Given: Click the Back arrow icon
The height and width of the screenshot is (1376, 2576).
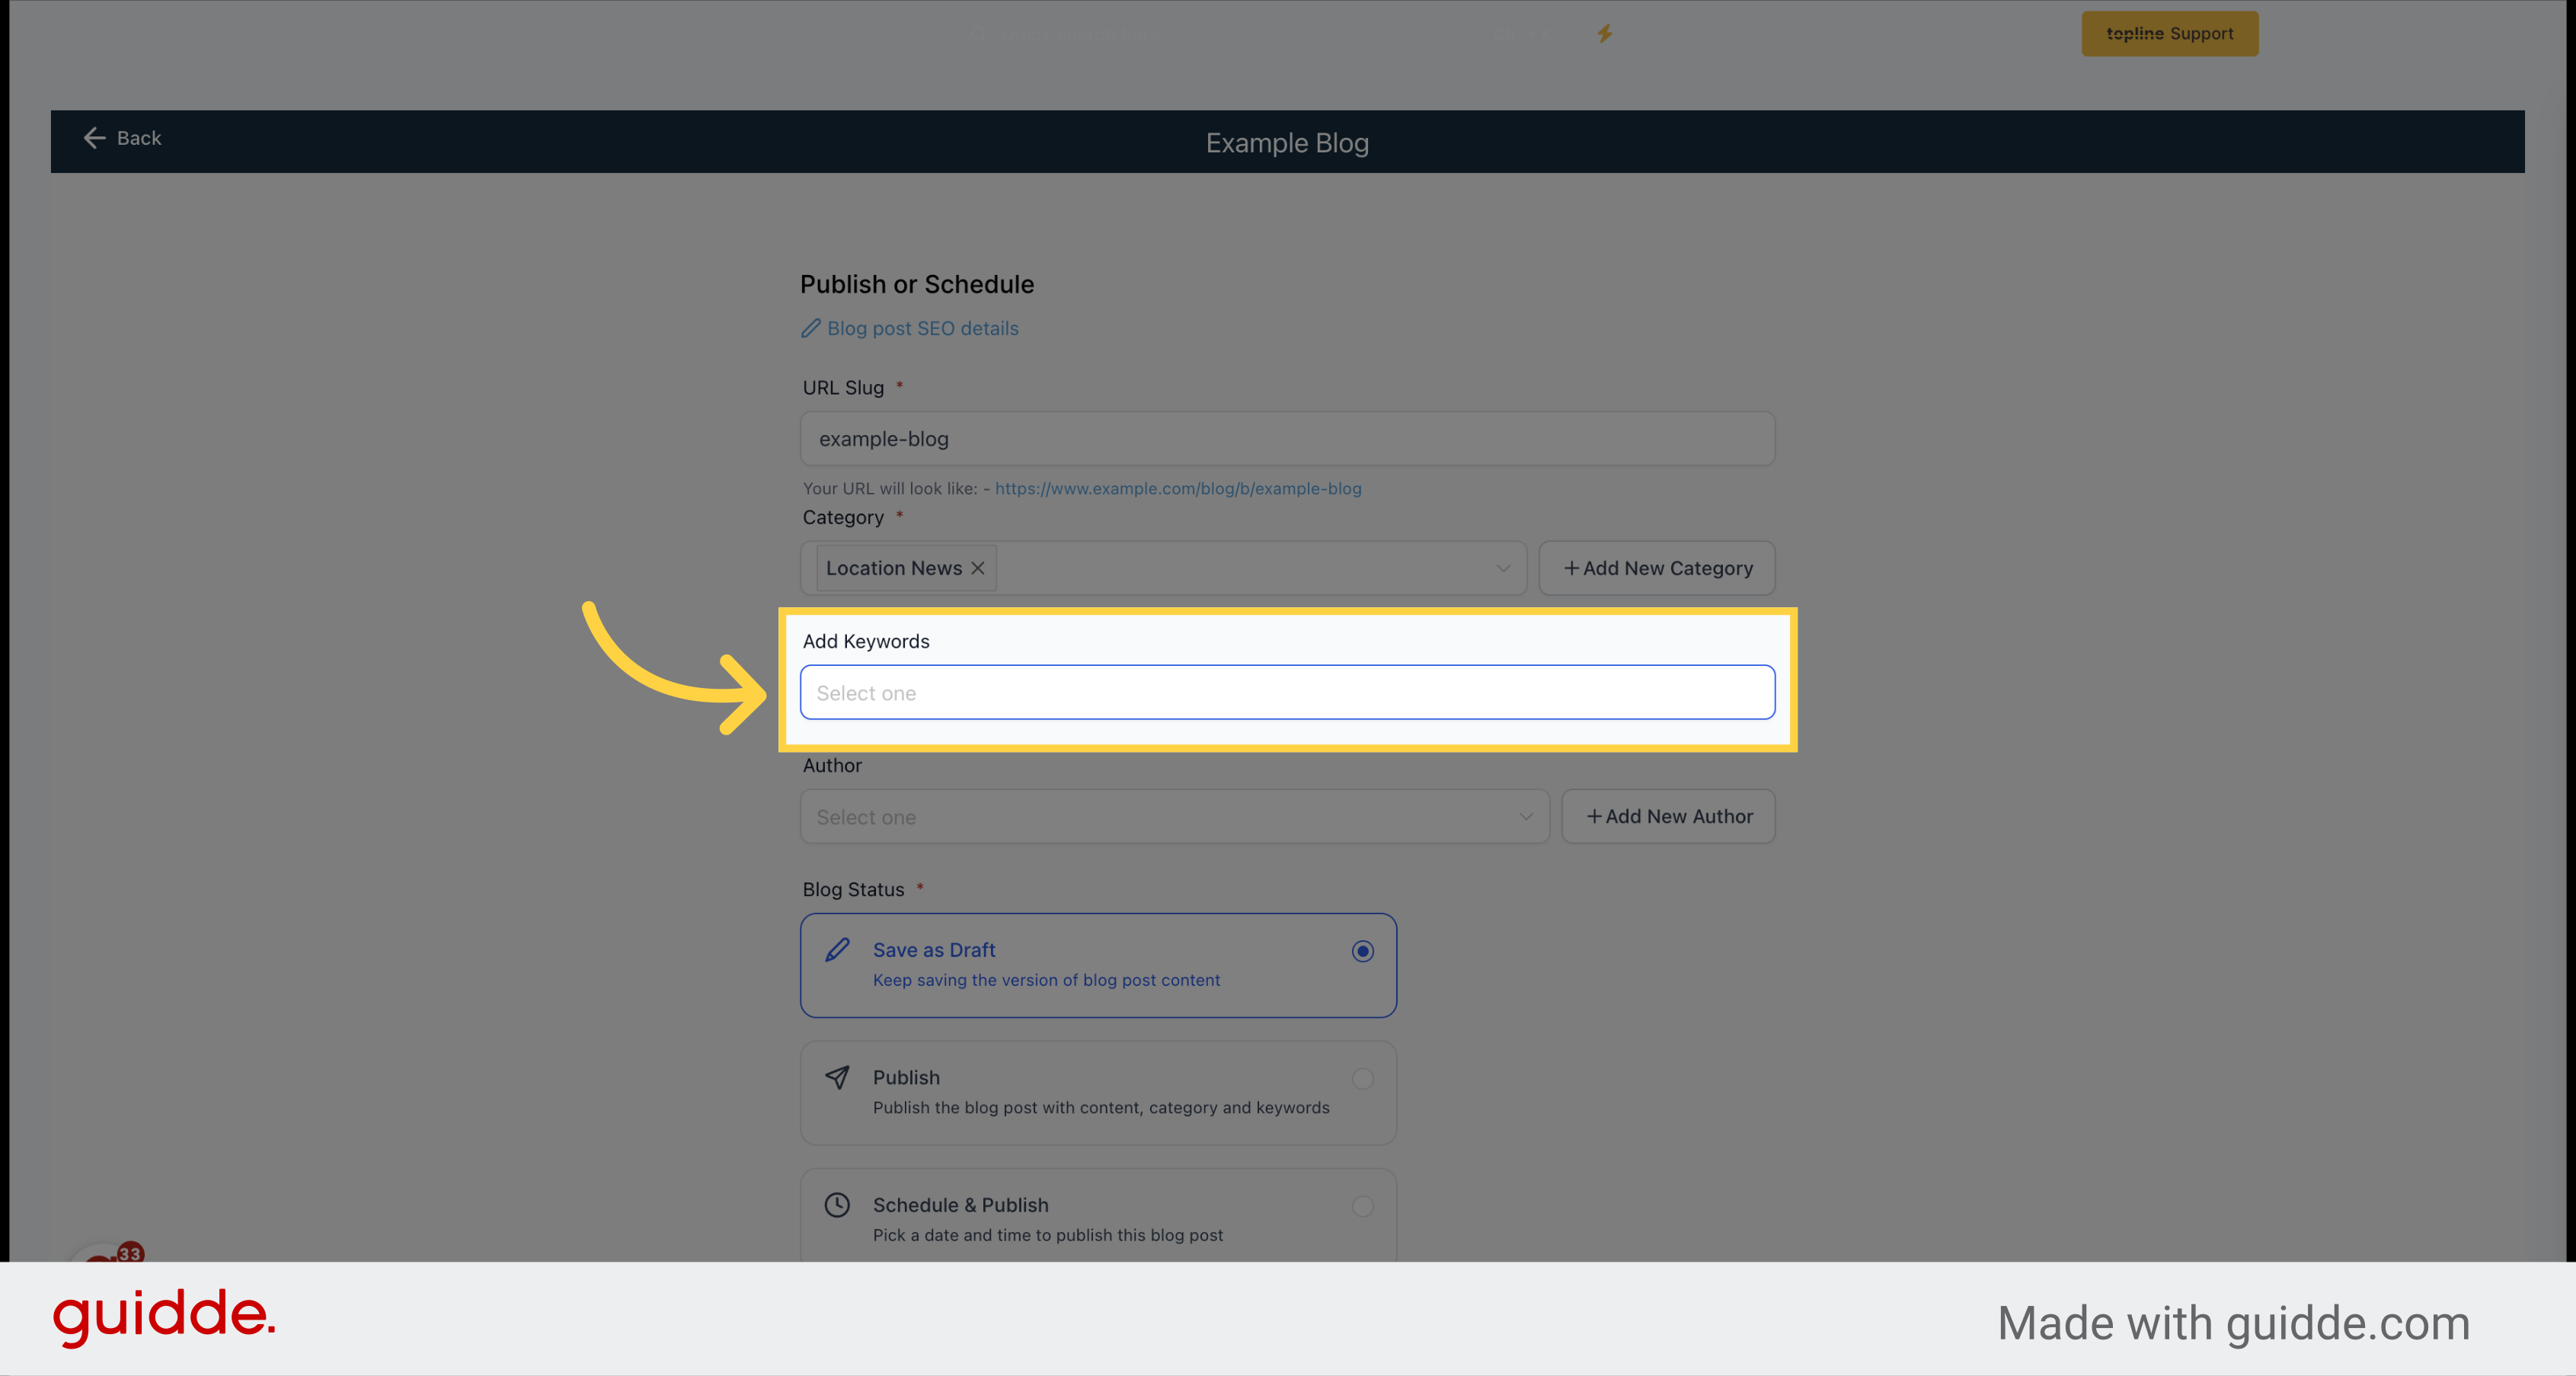Looking at the screenshot, I should pyautogui.click(x=94, y=138).
